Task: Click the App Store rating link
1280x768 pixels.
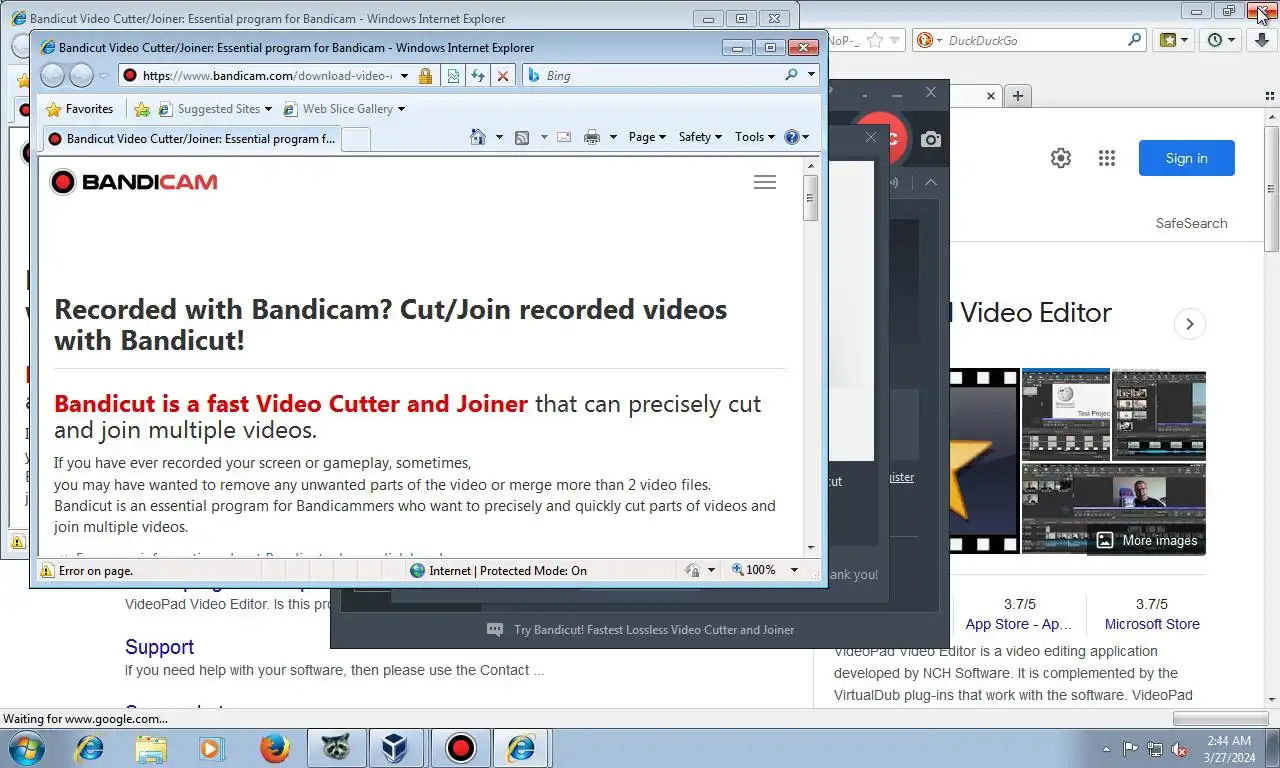Action: [1019, 624]
